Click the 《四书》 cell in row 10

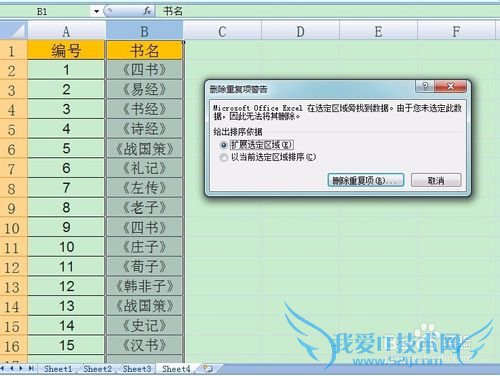[144, 227]
